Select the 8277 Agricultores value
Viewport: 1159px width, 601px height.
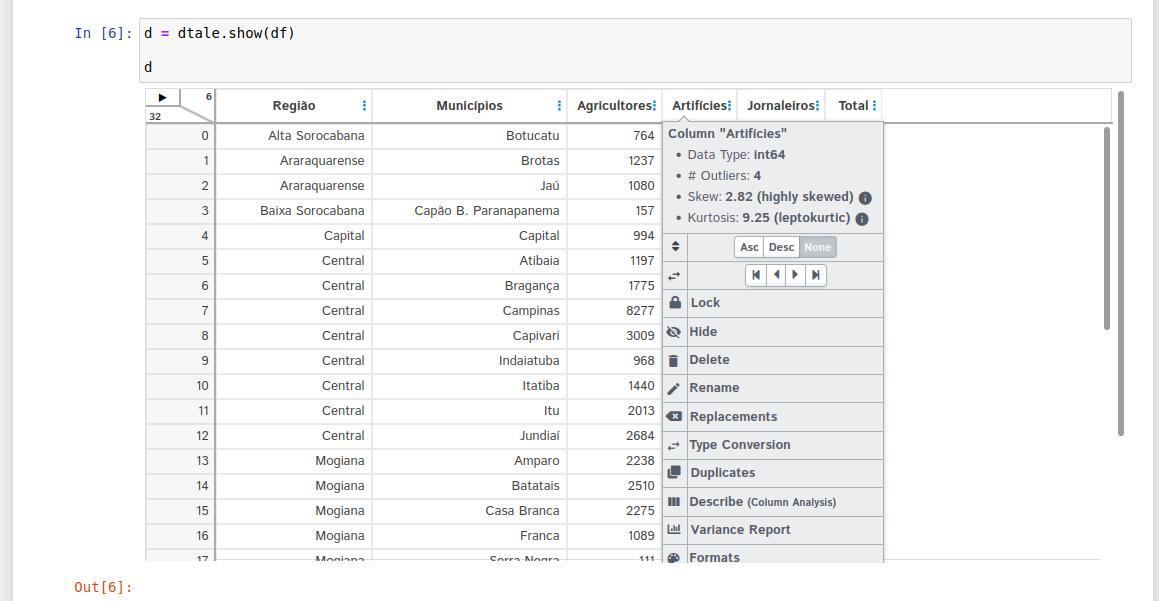pyautogui.click(x=614, y=310)
